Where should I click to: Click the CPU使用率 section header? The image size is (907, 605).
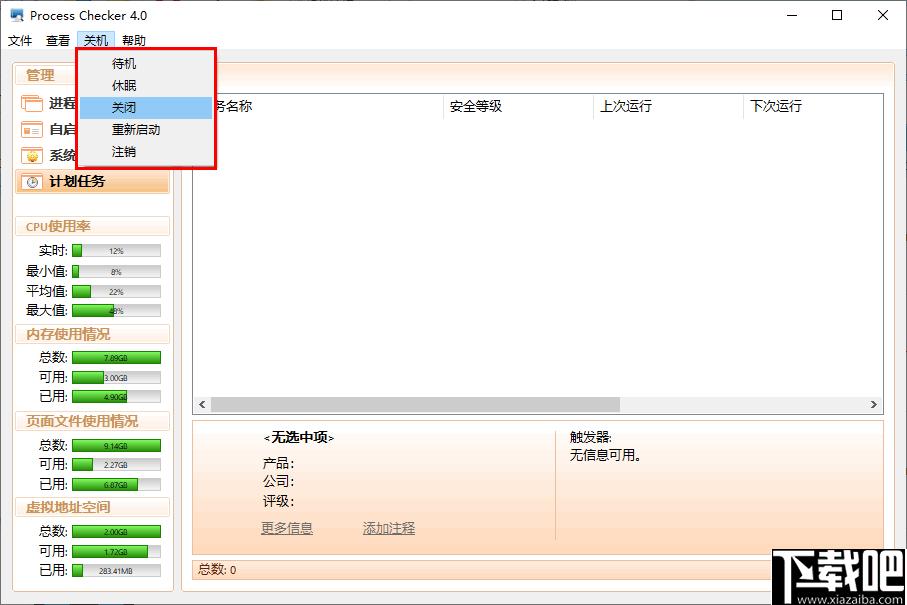pyautogui.click(x=93, y=226)
